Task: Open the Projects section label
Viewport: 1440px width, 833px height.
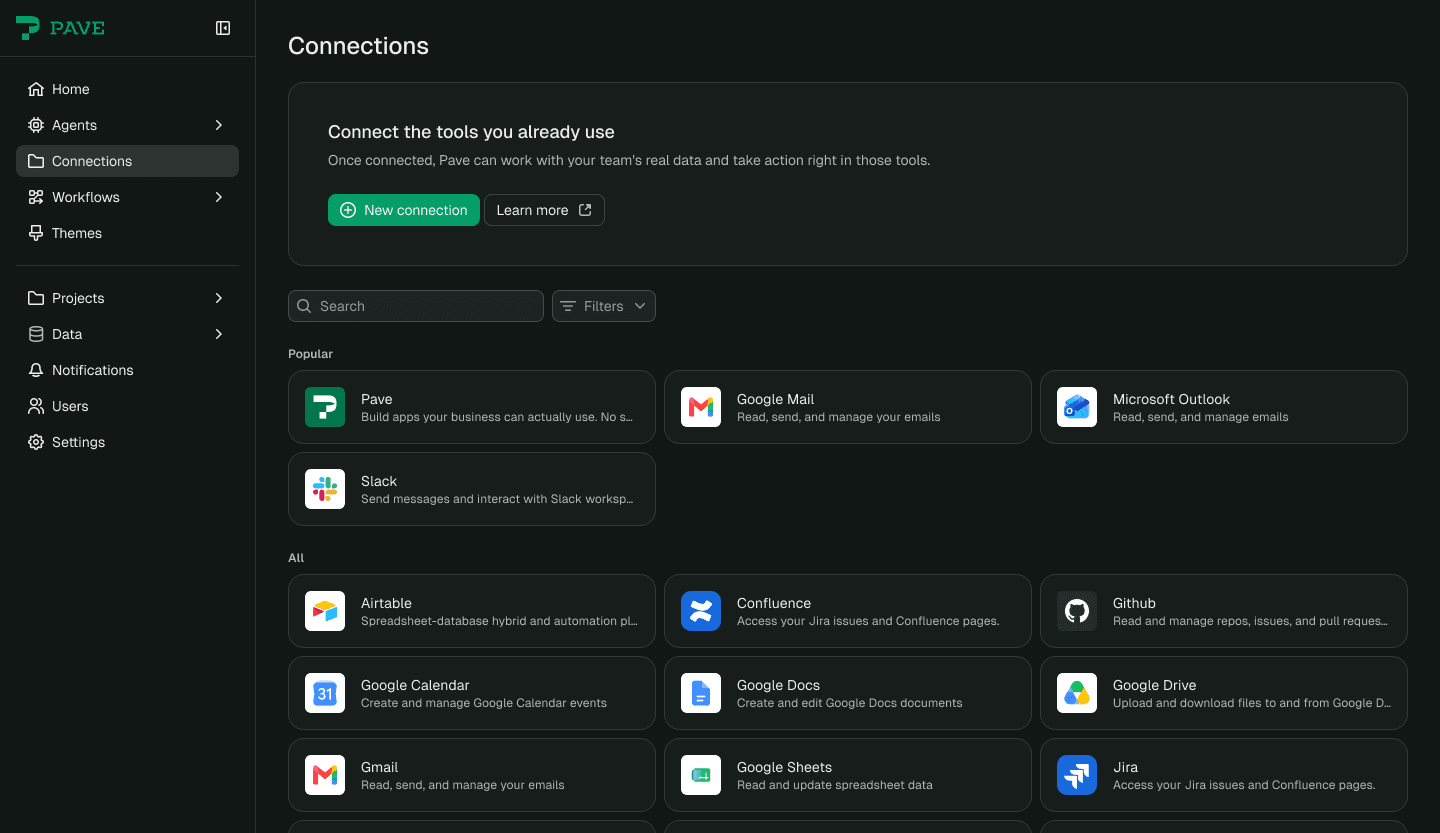Action: click(78, 298)
